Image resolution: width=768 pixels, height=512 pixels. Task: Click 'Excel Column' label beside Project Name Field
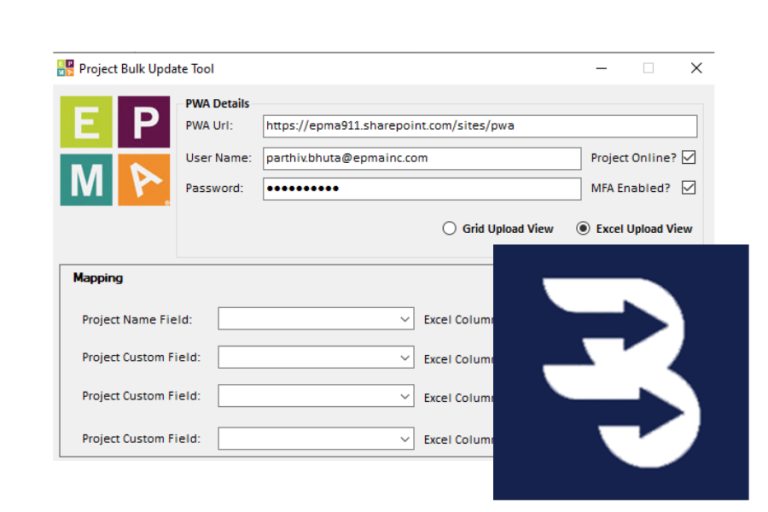coord(458,319)
